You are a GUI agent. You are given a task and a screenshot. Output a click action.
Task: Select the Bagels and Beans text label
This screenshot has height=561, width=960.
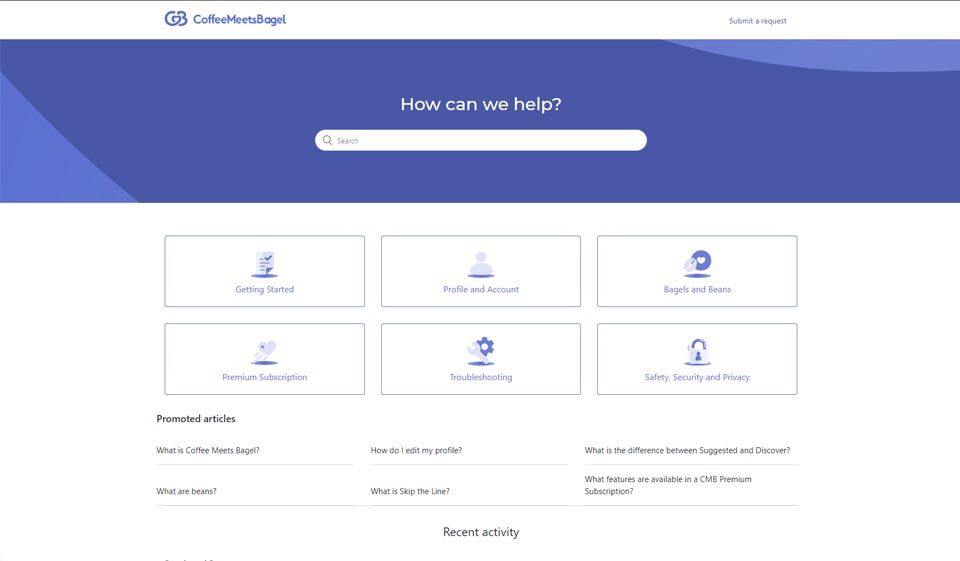(697, 290)
